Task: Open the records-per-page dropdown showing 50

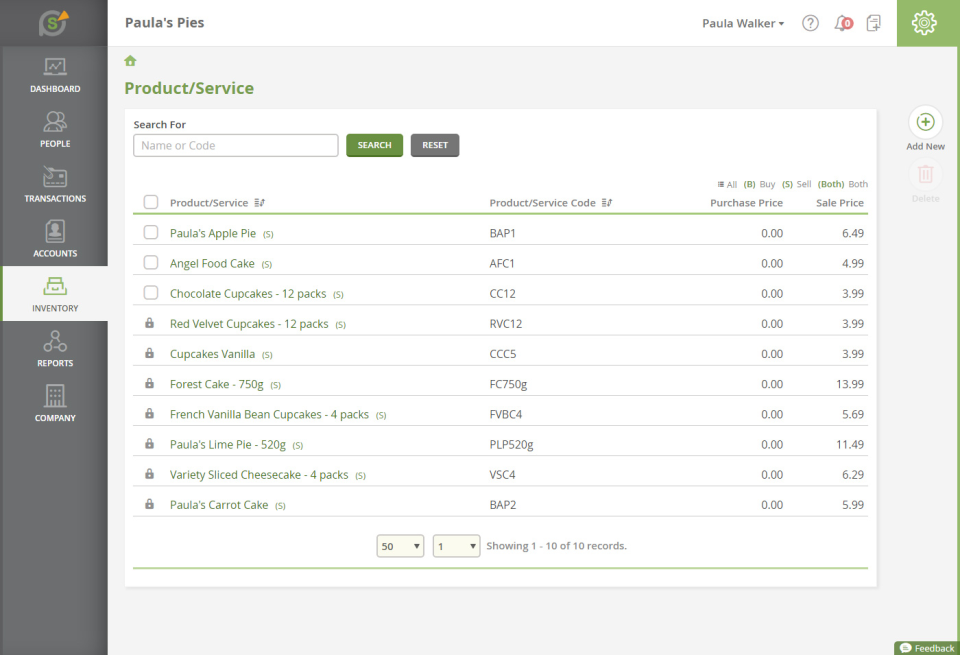Action: point(400,546)
